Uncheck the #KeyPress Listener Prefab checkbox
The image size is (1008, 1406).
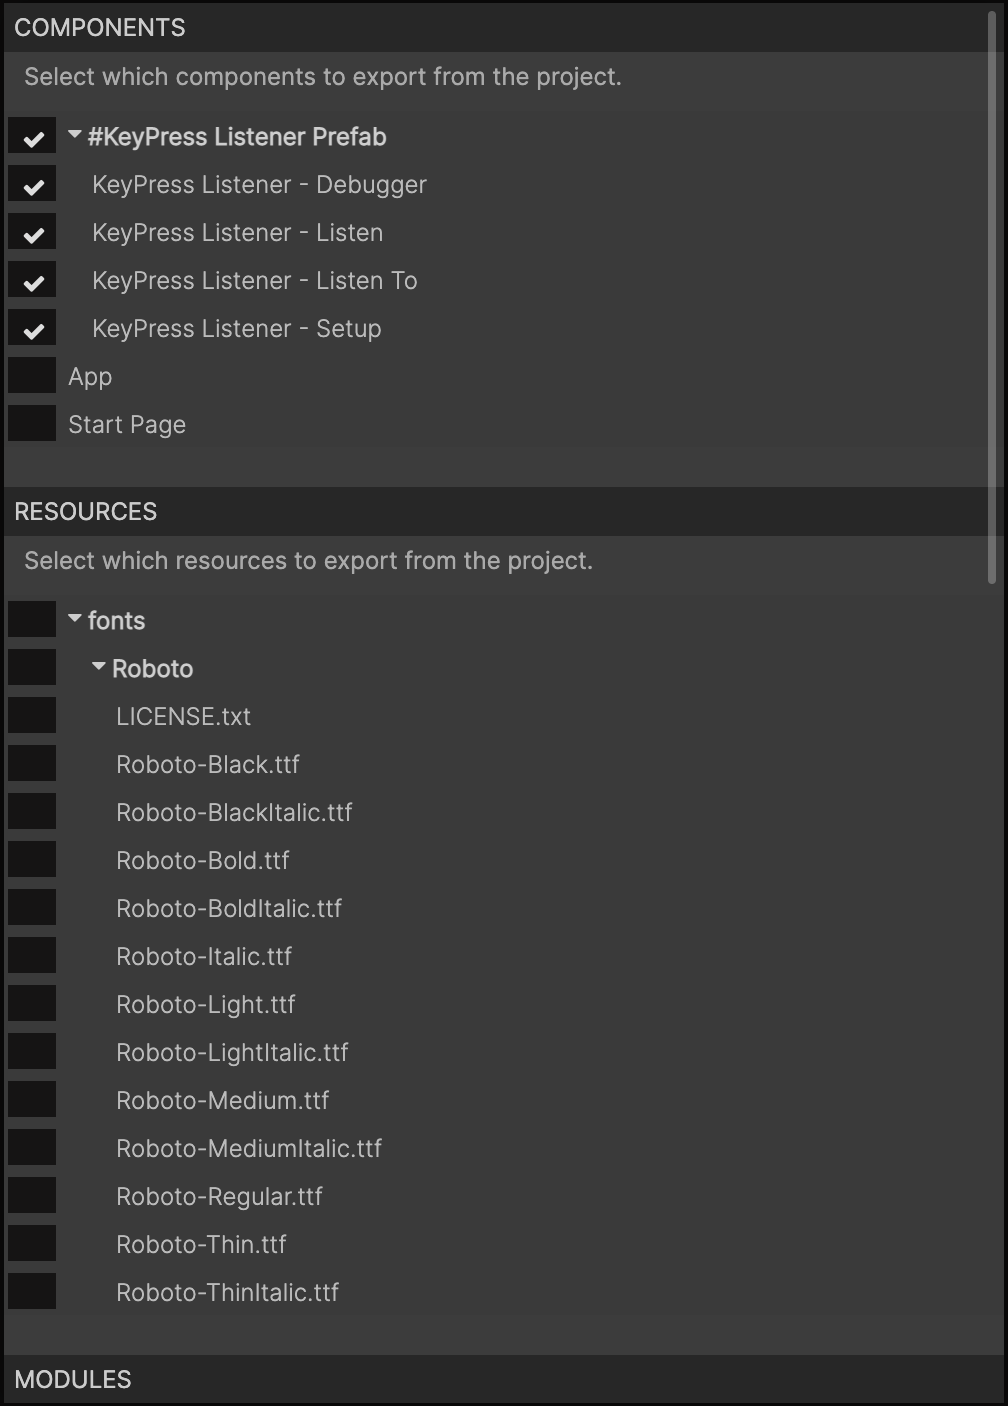click(x=32, y=137)
